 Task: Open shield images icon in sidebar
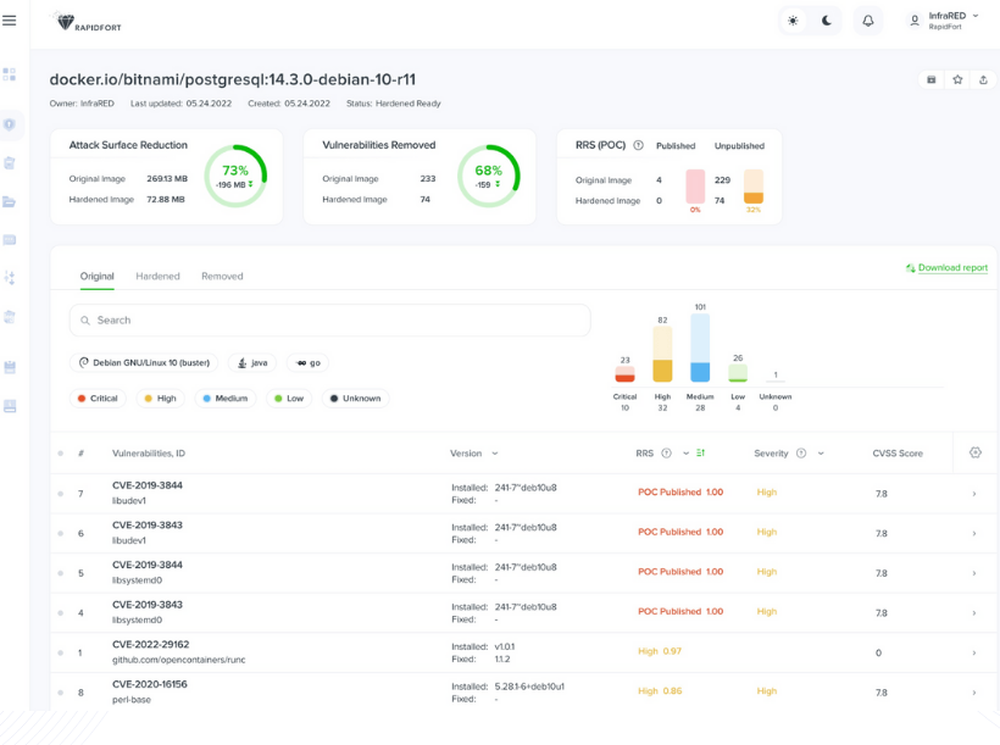click(x=10, y=124)
